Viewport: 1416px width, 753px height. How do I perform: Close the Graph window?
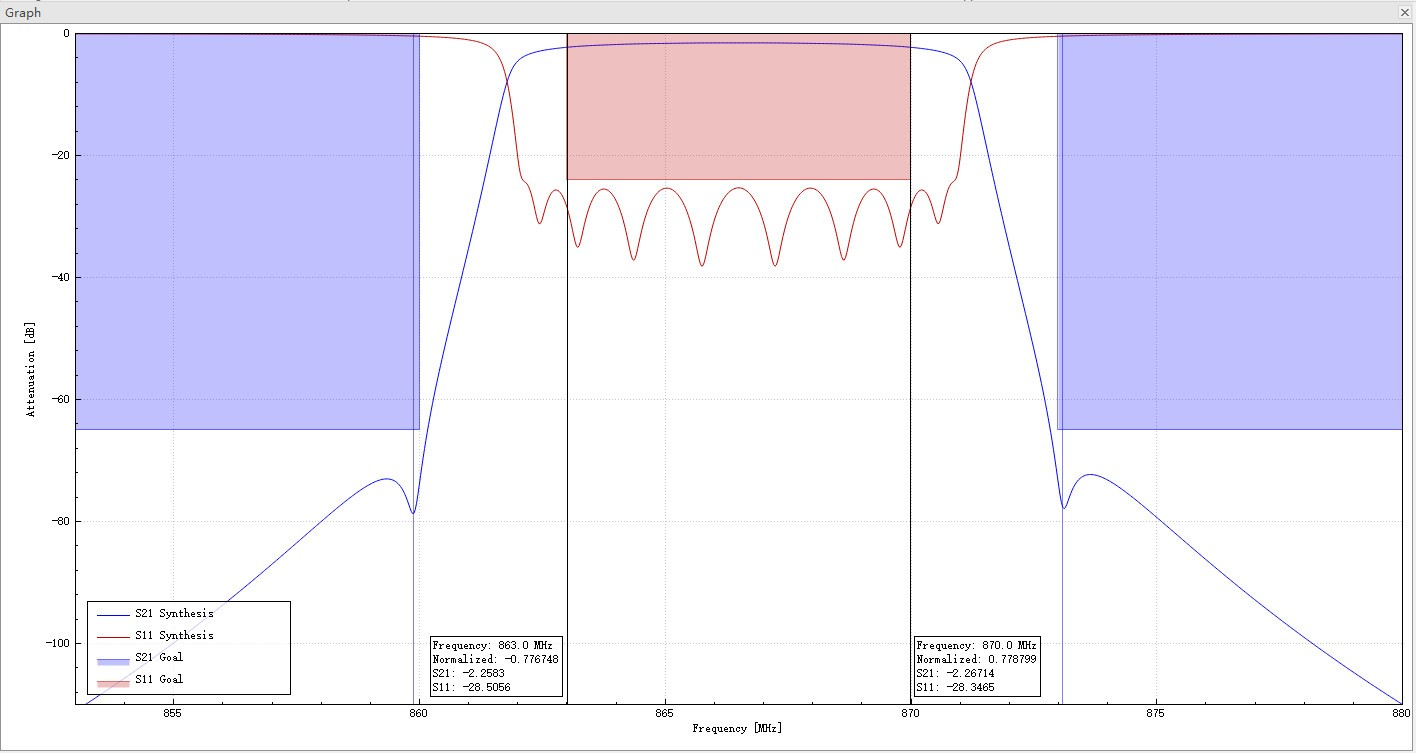pyautogui.click(x=1407, y=12)
